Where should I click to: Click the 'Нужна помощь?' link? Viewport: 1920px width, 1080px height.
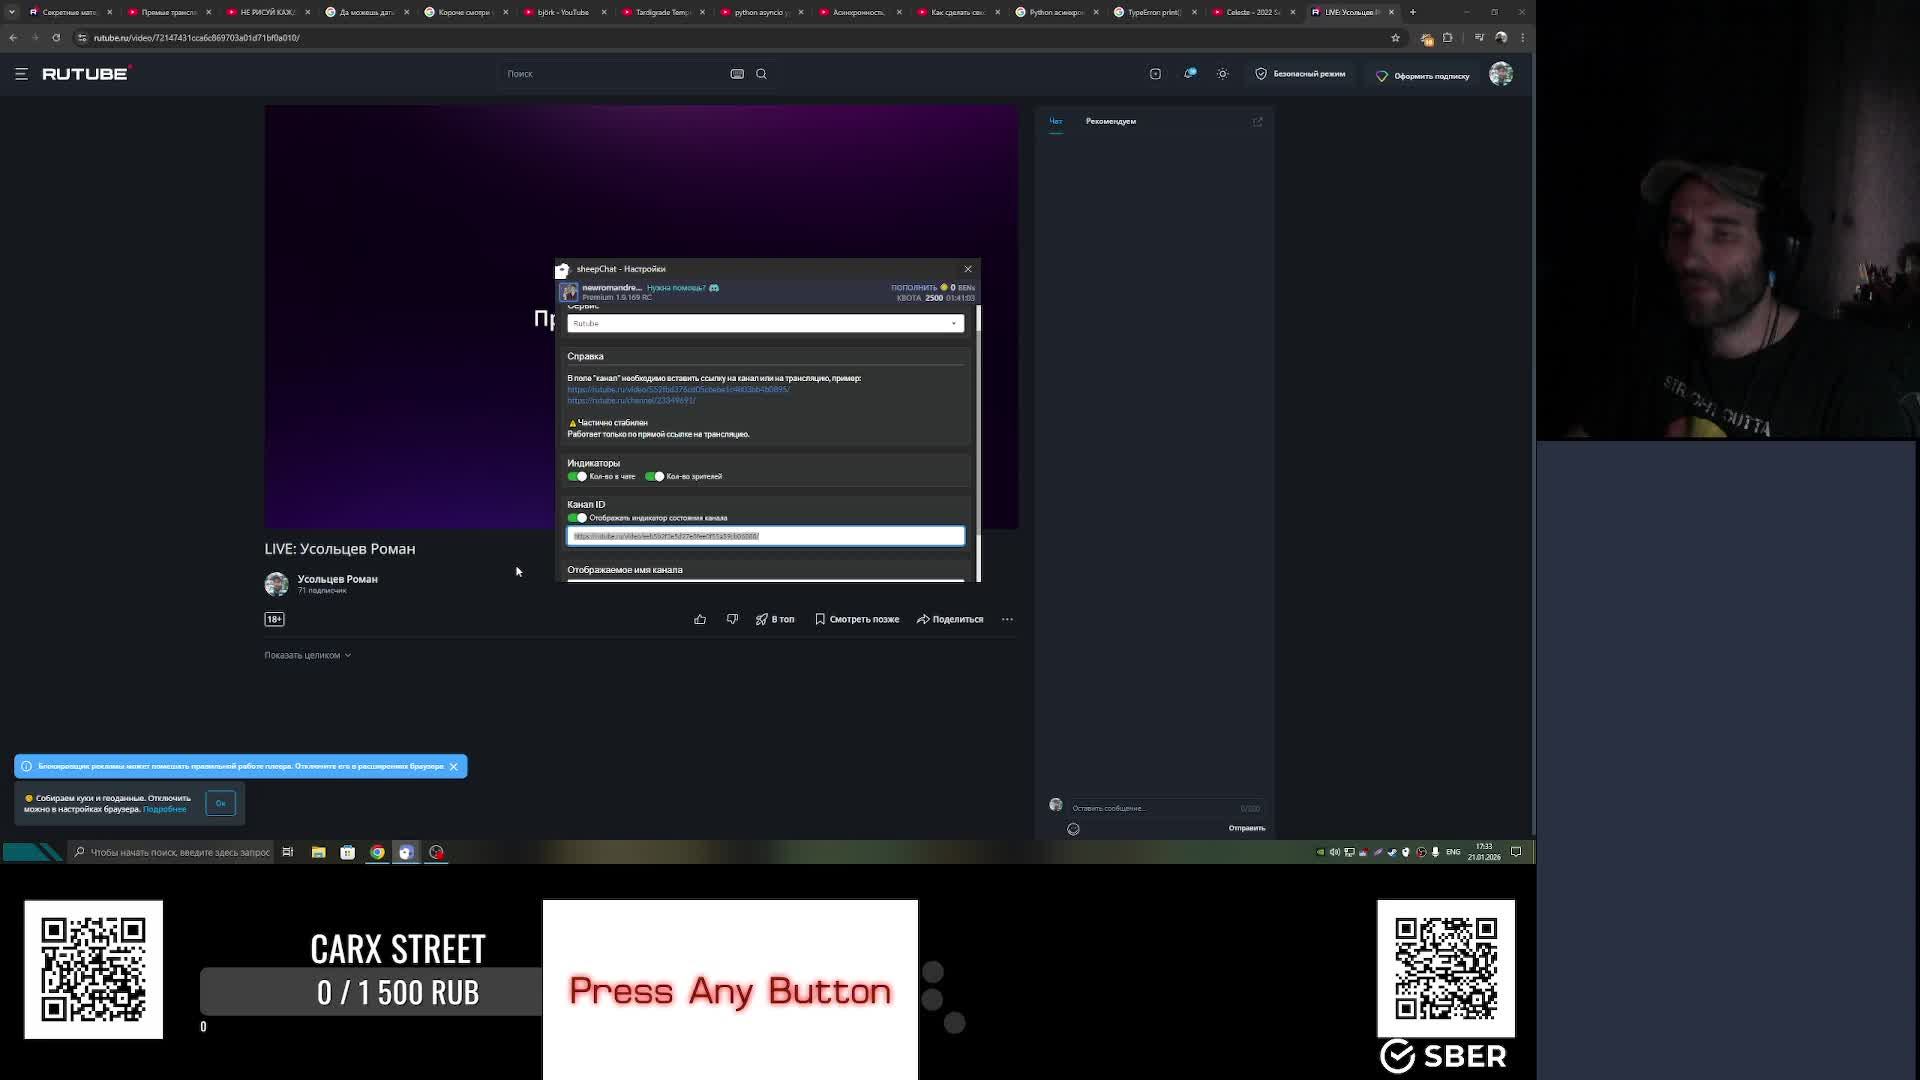[676, 288]
